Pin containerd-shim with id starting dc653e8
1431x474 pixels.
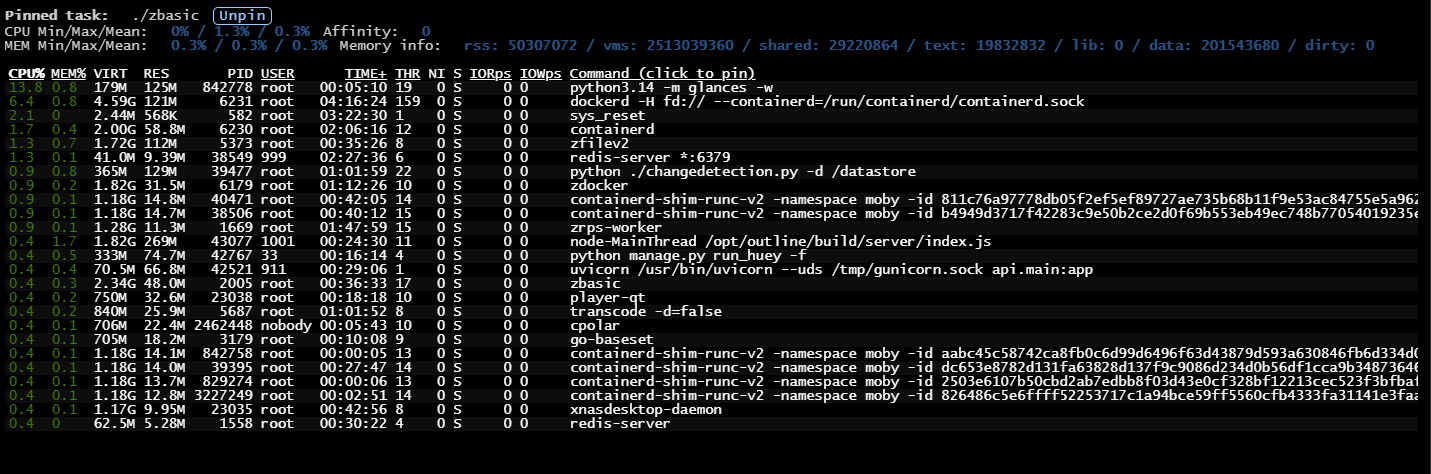(x=994, y=367)
